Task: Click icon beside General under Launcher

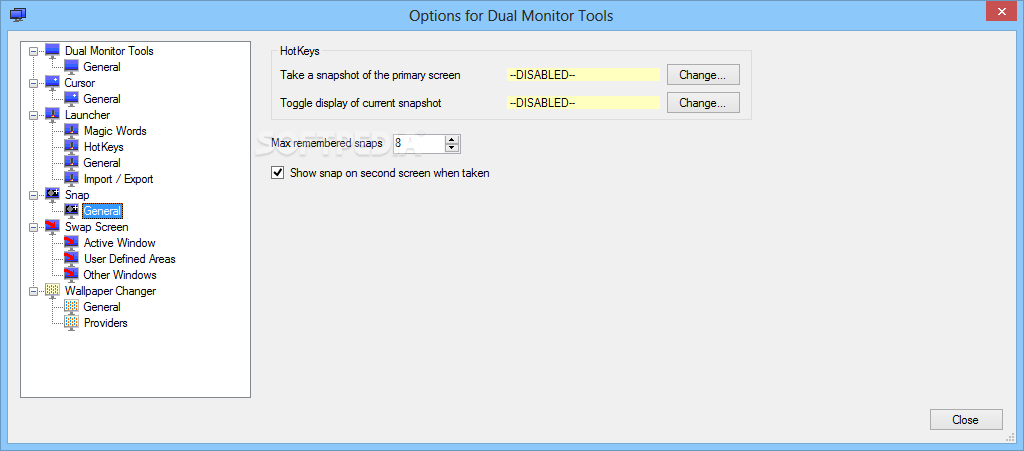Action: tap(71, 163)
